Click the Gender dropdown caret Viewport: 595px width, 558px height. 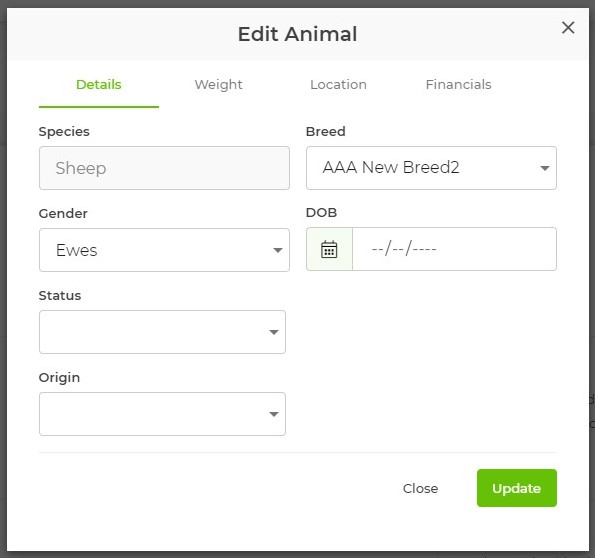point(278,250)
